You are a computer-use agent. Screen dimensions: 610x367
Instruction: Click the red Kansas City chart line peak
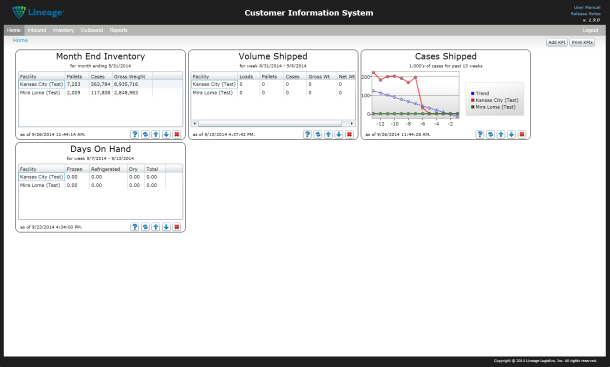[x=373, y=73]
